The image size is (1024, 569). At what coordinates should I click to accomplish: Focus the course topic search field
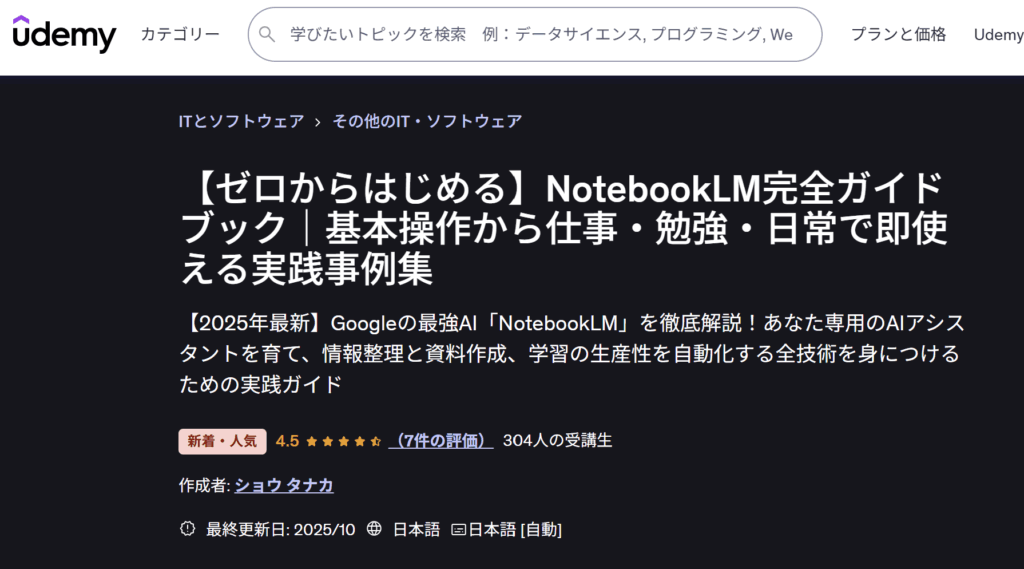coord(534,35)
